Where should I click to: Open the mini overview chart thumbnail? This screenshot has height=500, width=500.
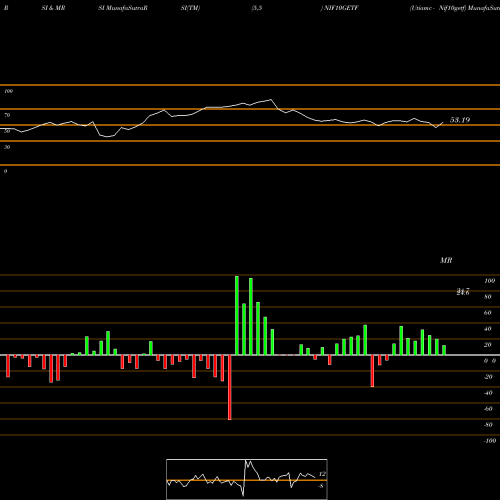pos(247,479)
